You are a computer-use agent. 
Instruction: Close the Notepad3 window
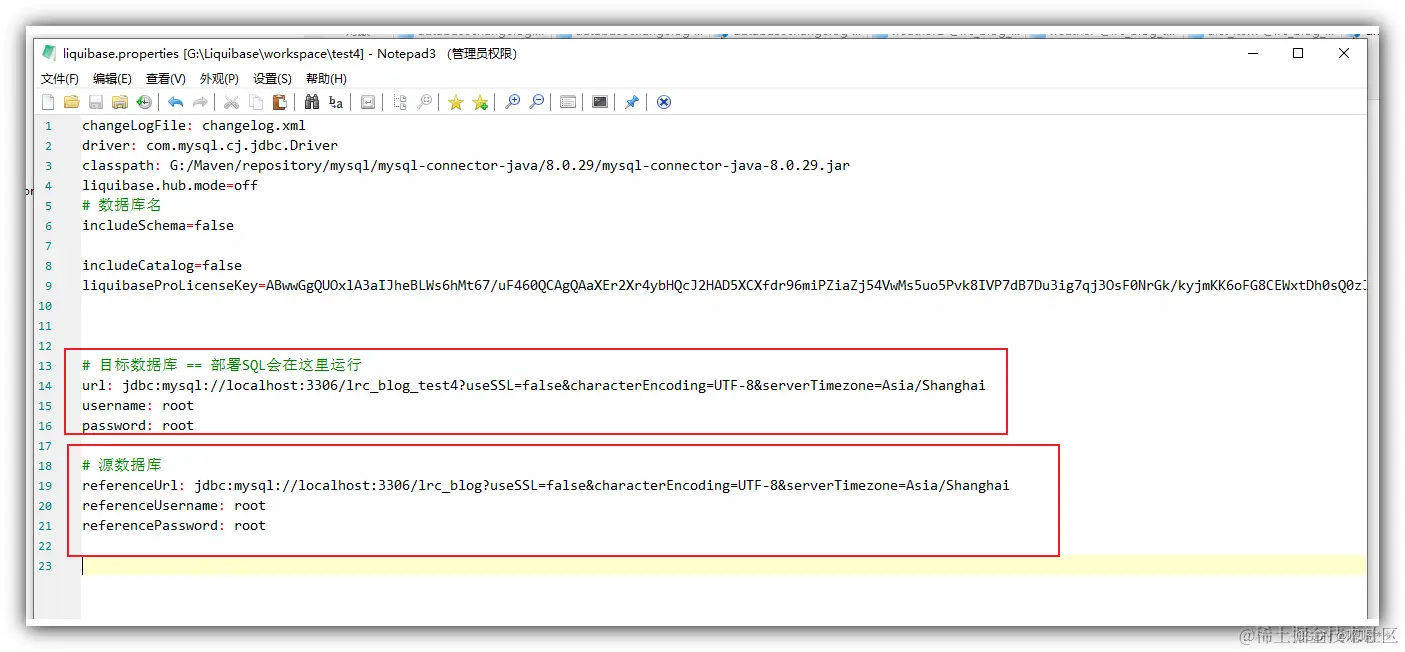pyautogui.click(x=1344, y=54)
